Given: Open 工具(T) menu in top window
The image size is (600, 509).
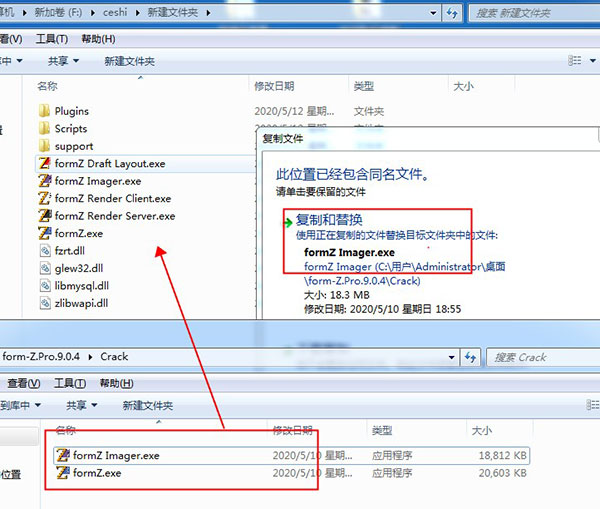Looking at the screenshot, I should [x=52, y=39].
